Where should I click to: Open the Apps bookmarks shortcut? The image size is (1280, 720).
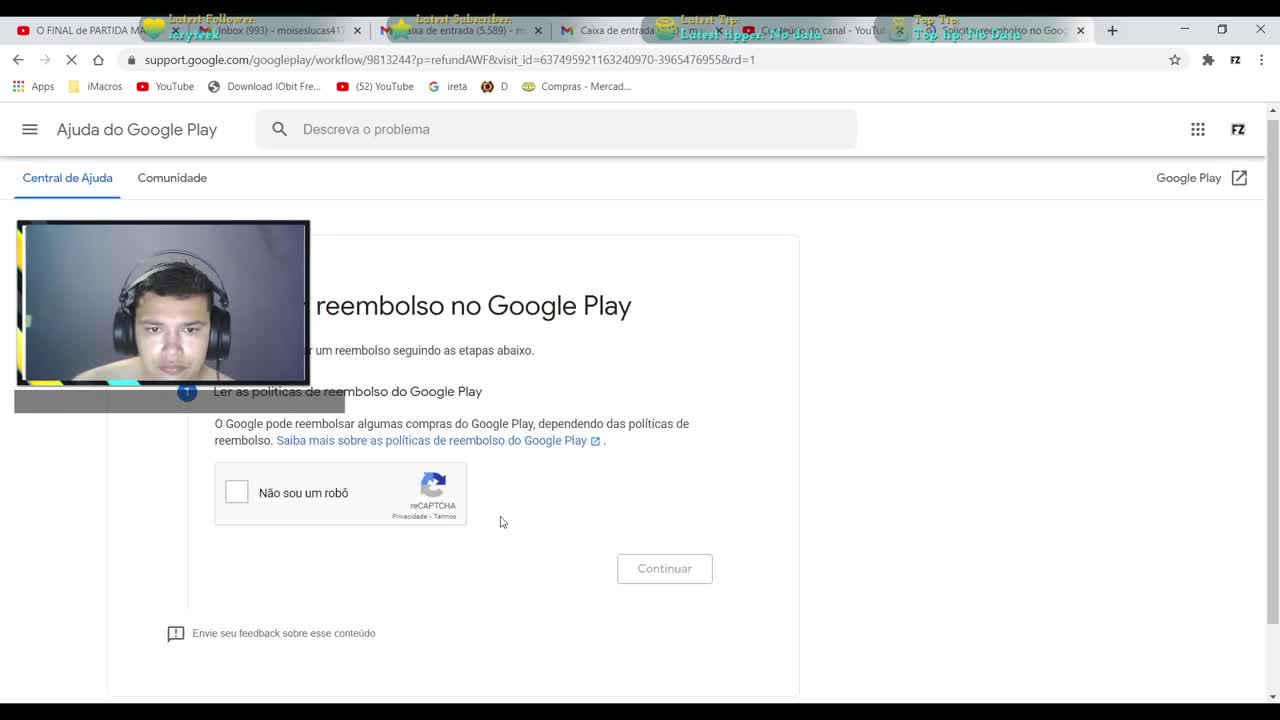(33, 87)
